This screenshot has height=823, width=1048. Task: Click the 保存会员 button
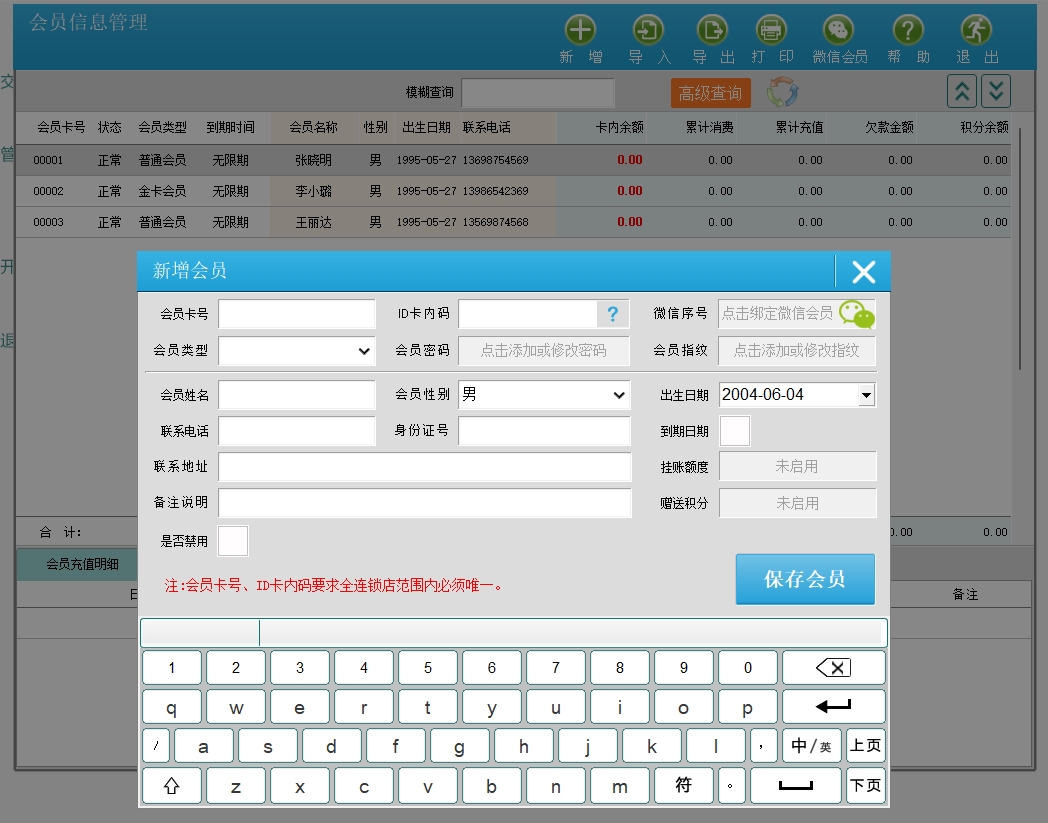pos(805,579)
